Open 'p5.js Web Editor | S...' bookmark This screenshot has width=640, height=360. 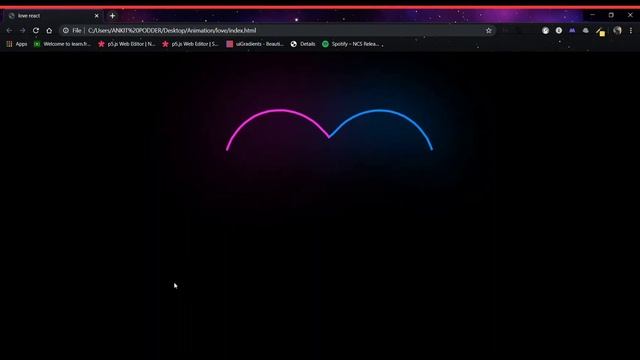click(191, 44)
